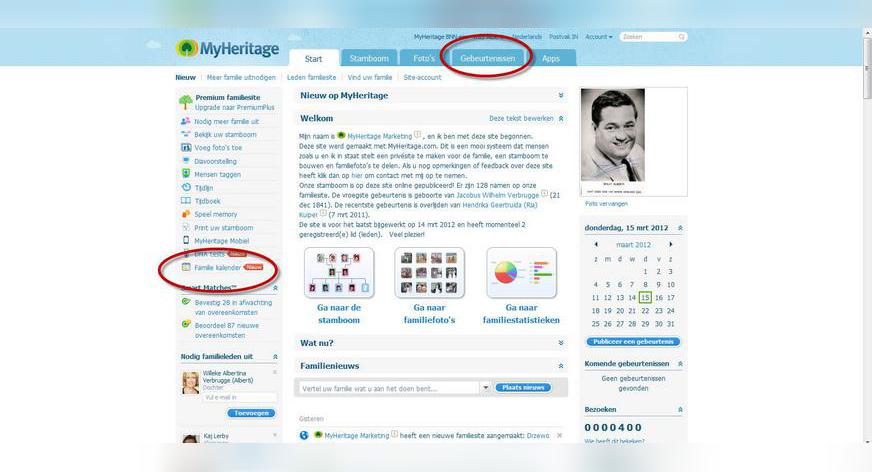The width and height of the screenshot is (872, 472).
Task: Open the Foto's tab
Action: click(x=424, y=58)
